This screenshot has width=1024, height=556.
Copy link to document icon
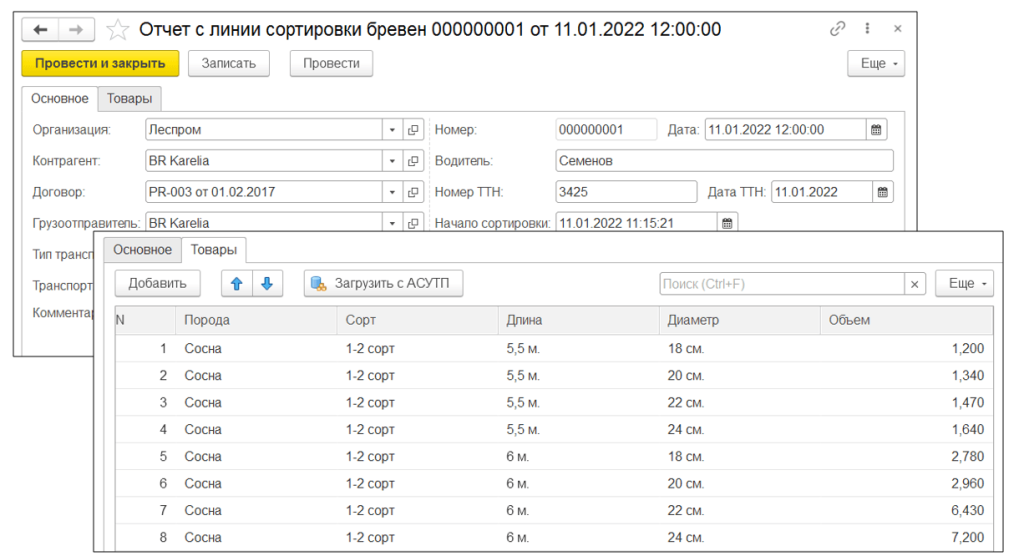pos(838,30)
